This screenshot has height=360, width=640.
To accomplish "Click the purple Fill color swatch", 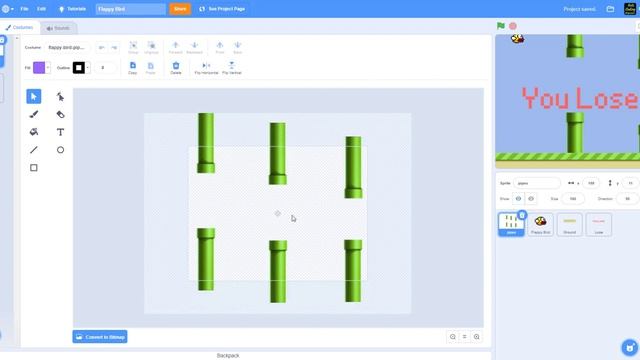I will [39, 68].
